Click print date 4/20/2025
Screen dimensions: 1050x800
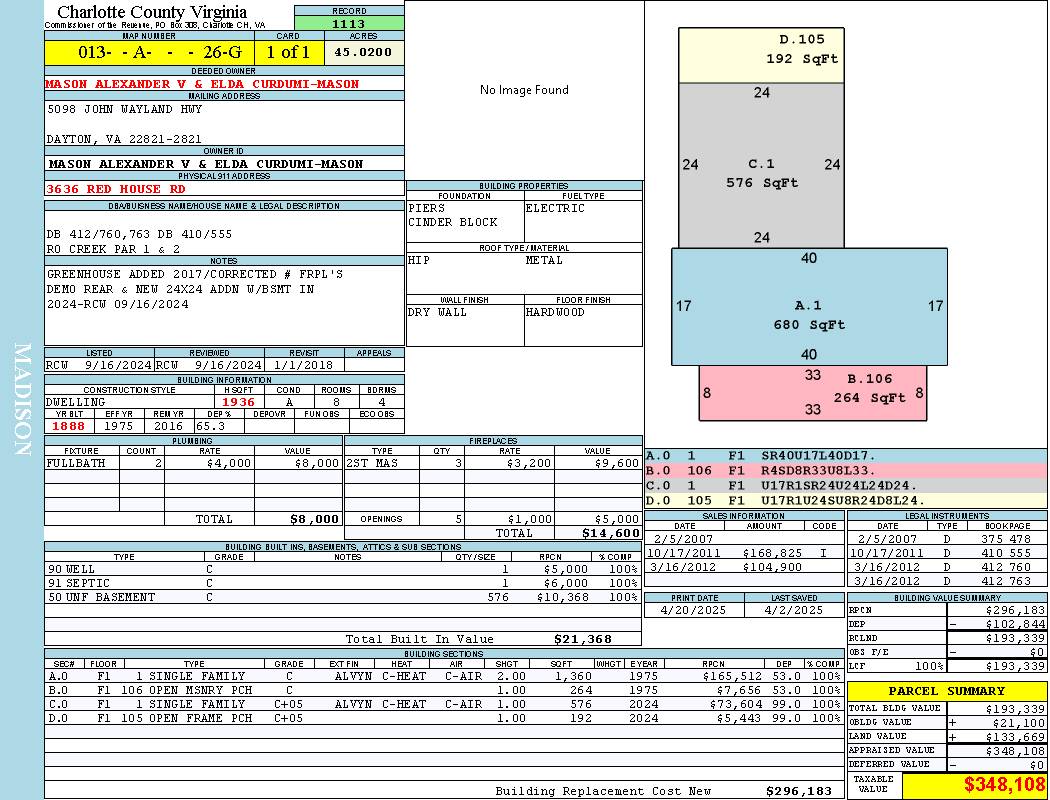[693, 611]
